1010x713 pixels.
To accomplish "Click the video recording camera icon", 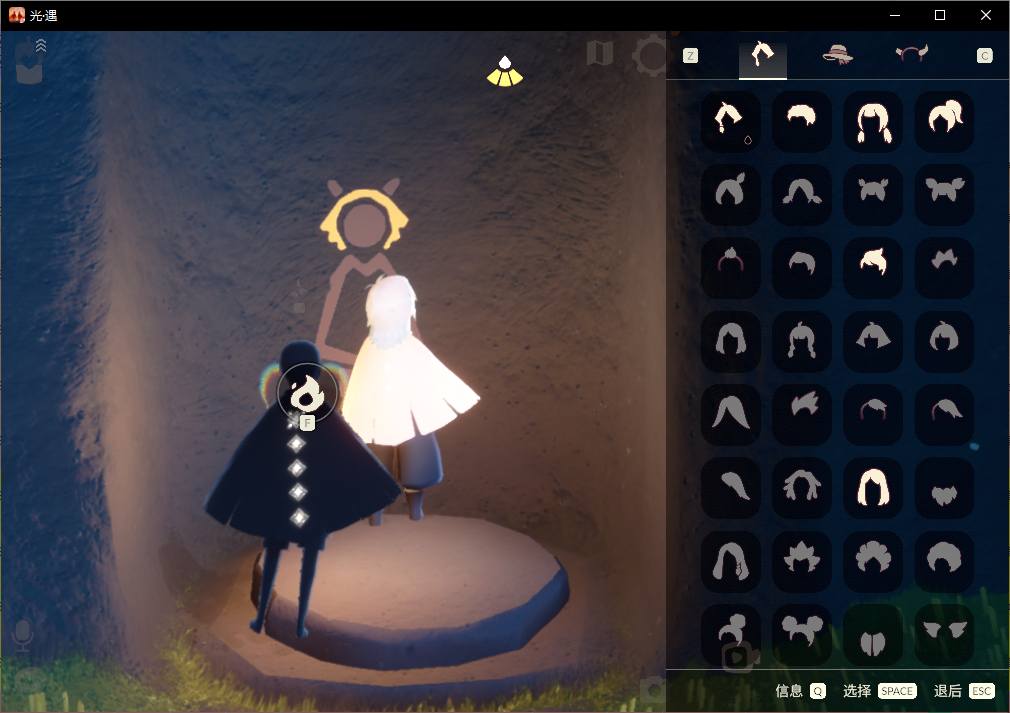I will pyautogui.click(x=738, y=657).
